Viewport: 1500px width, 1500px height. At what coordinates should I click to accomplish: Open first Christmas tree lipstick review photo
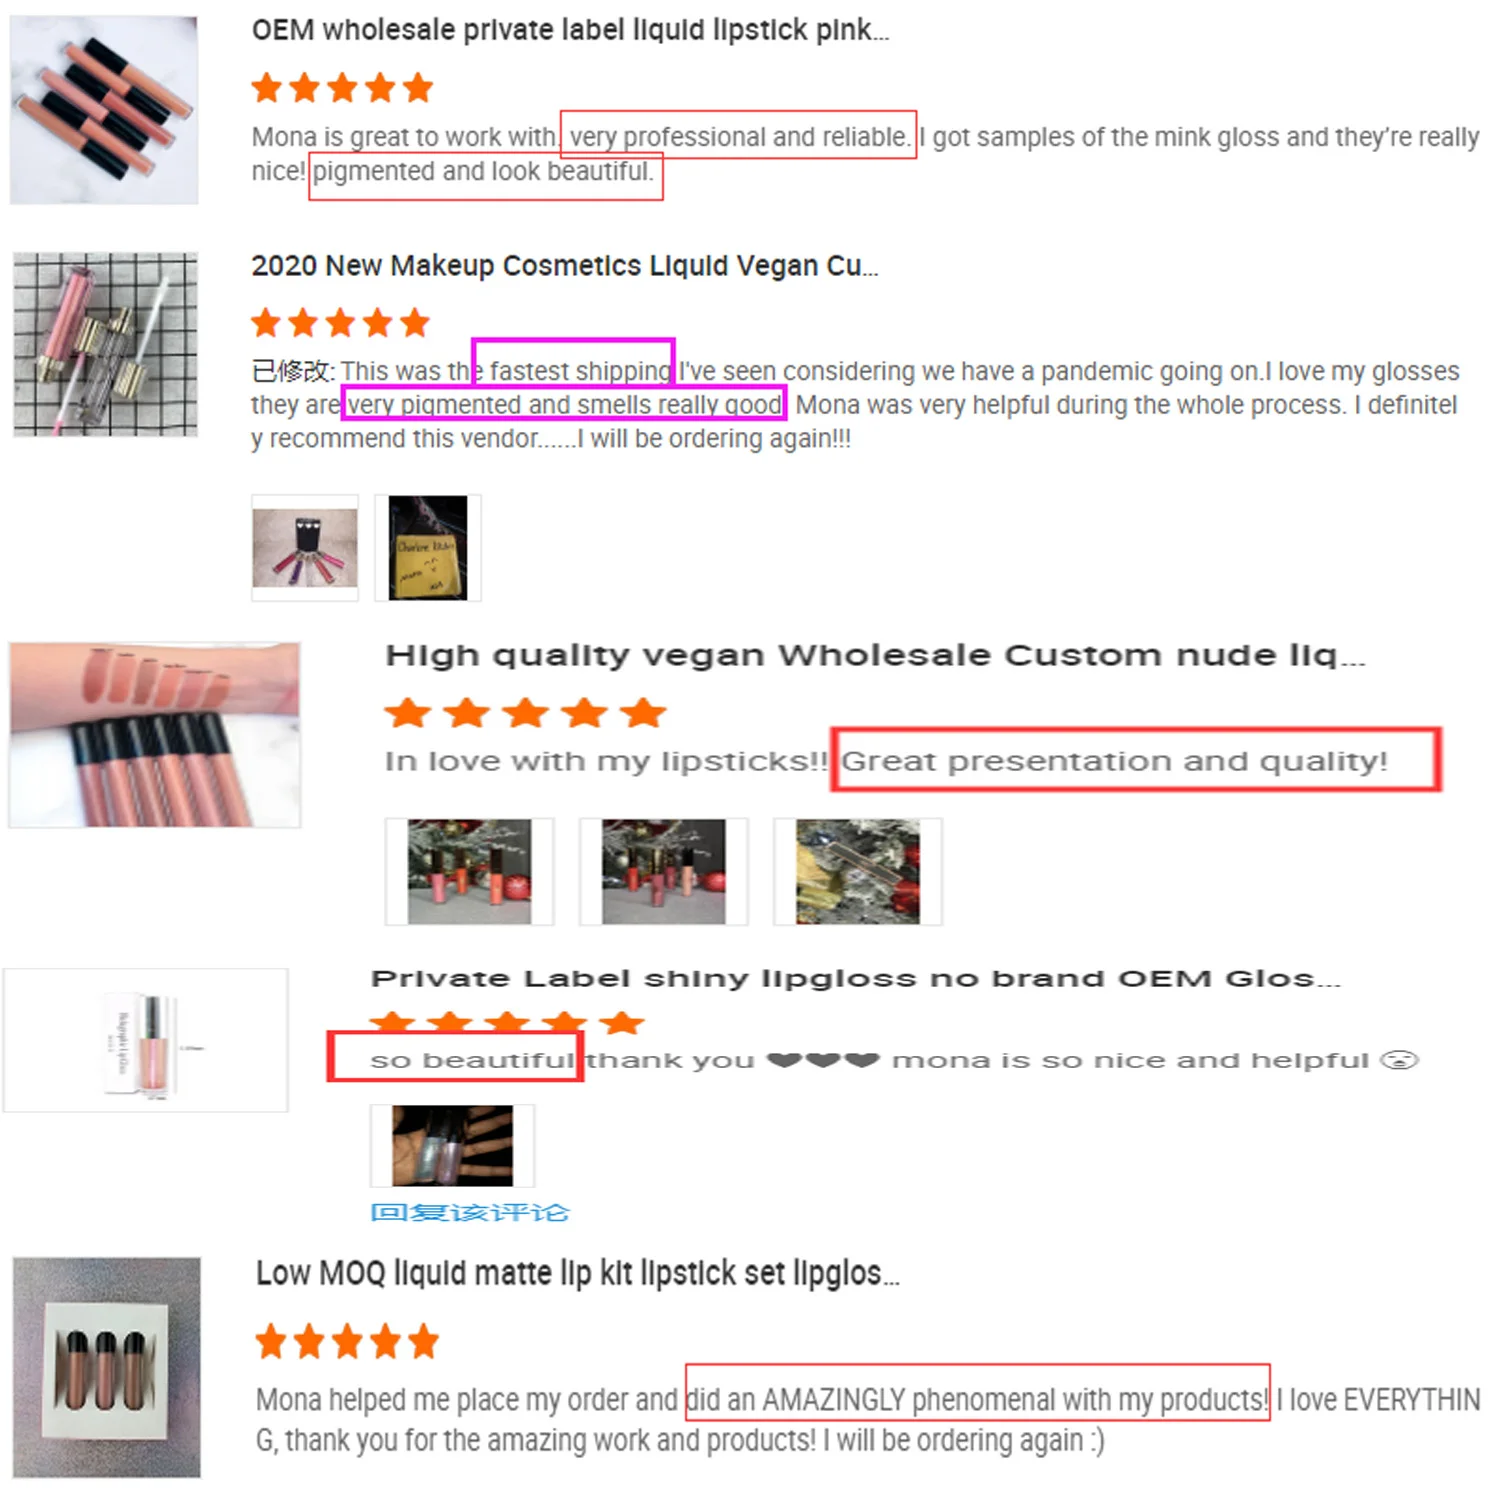(469, 871)
